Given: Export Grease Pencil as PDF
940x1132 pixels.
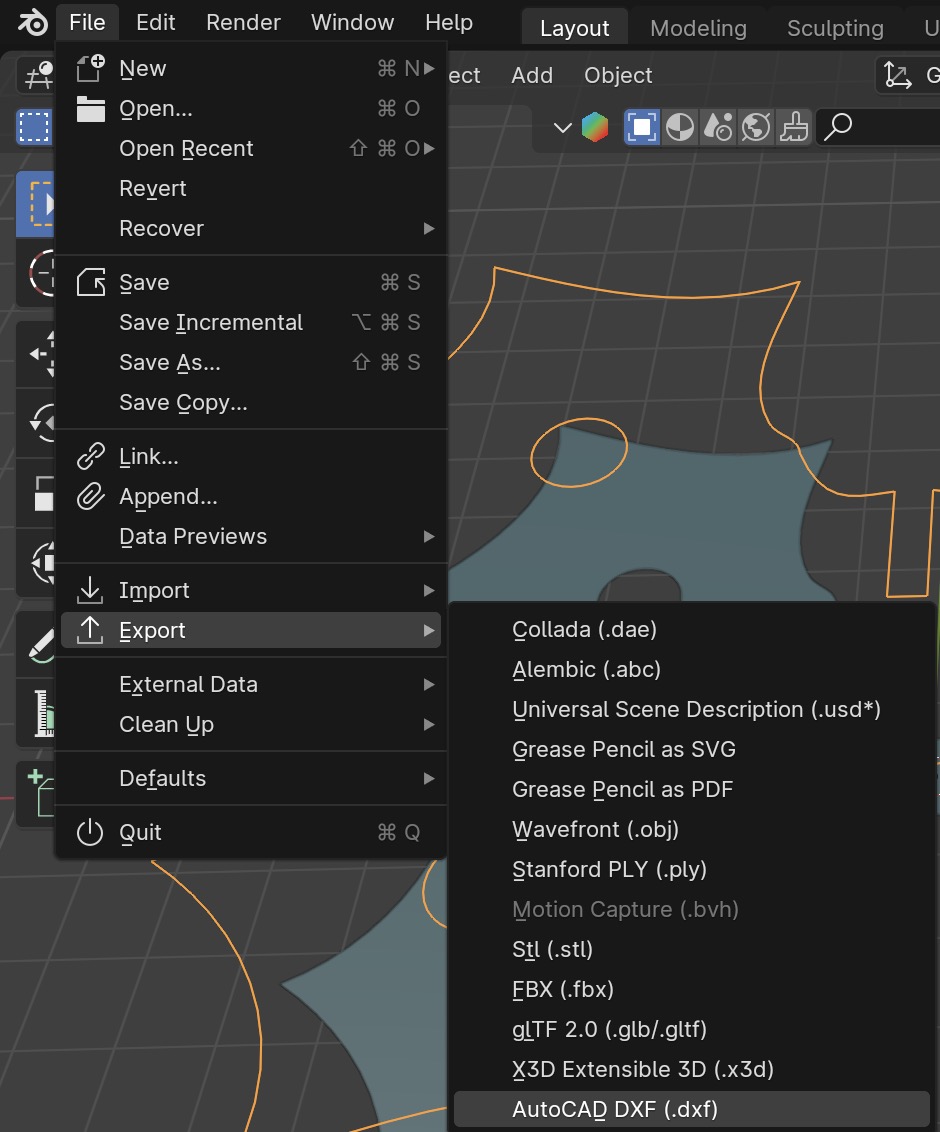Looking at the screenshot, I should click(692, 789).
